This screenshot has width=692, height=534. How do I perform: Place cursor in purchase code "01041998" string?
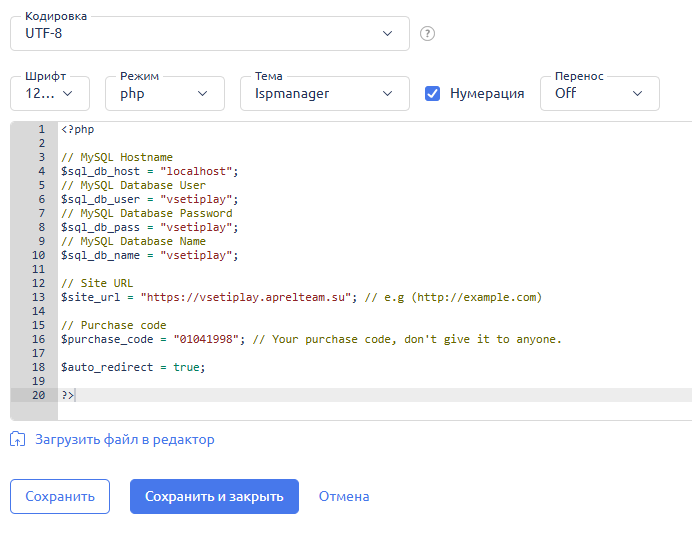pyautogui.click(x=206, y=339)
